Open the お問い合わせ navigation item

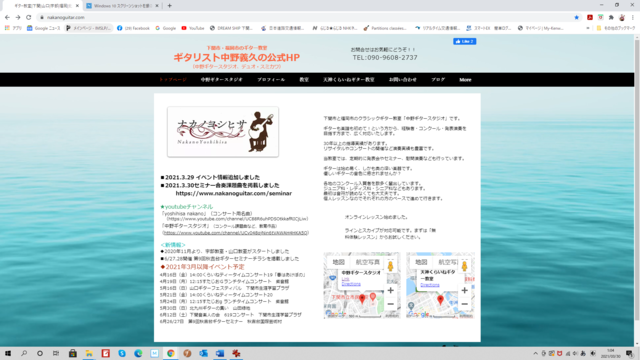402,80
